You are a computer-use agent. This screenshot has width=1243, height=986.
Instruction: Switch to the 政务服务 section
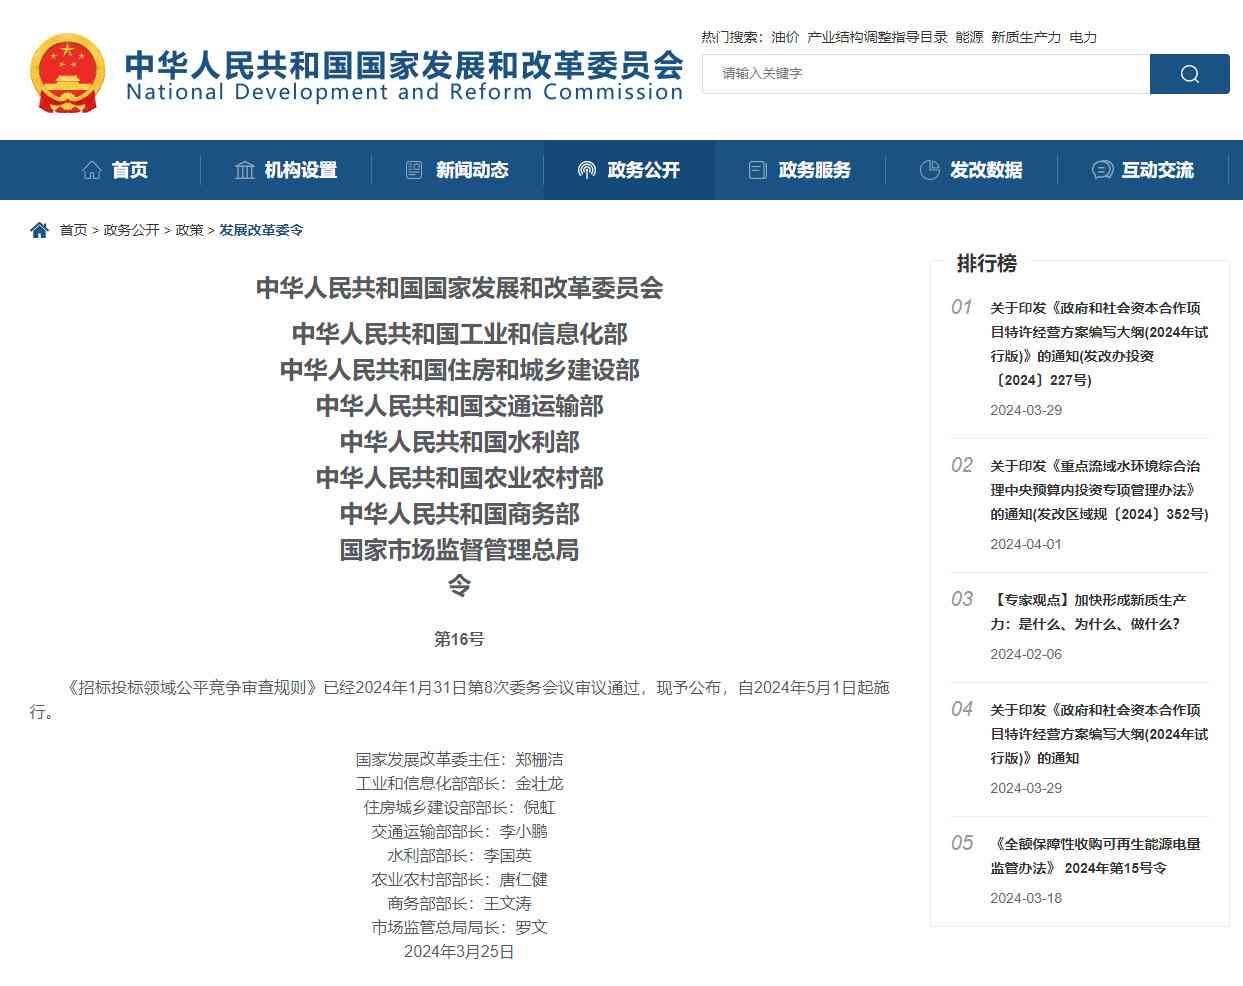pyautogui.click(x=812, y=170)
